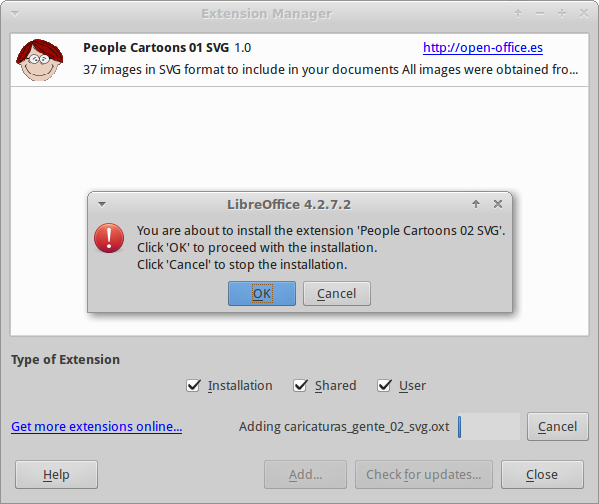Roll up the LibreOffice dialog with the arrow icon
Screen dimensions: 599x504
tap(476, 204)
